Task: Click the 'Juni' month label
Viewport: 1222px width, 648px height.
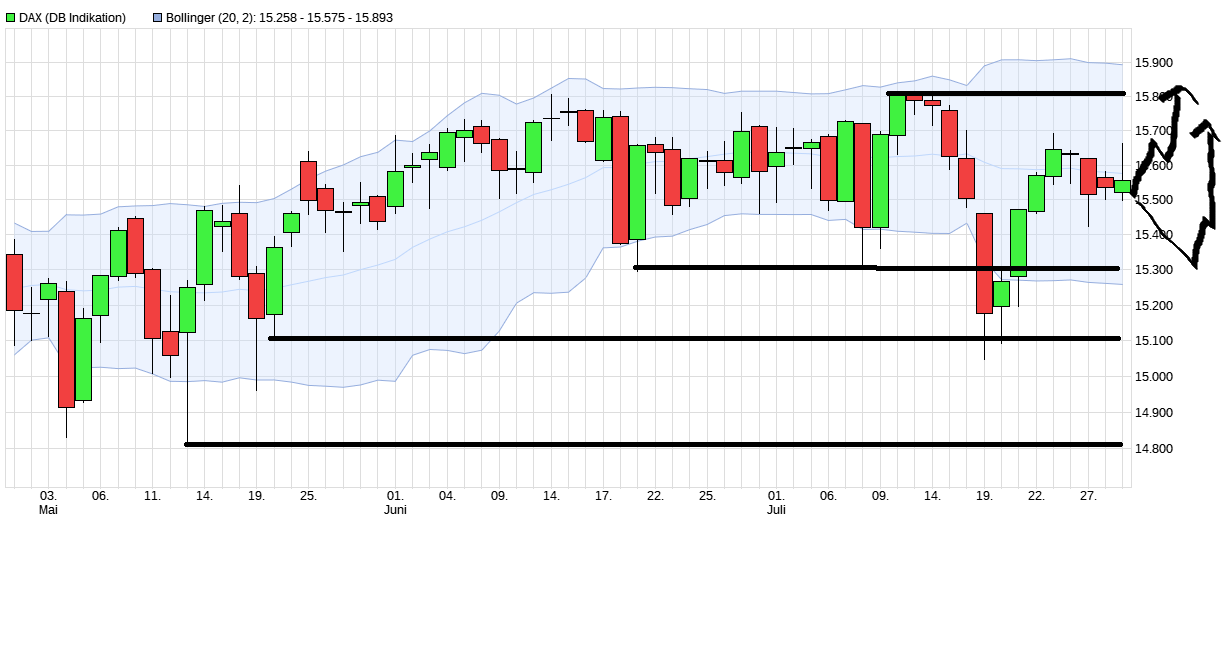Action: pos(395,510)
